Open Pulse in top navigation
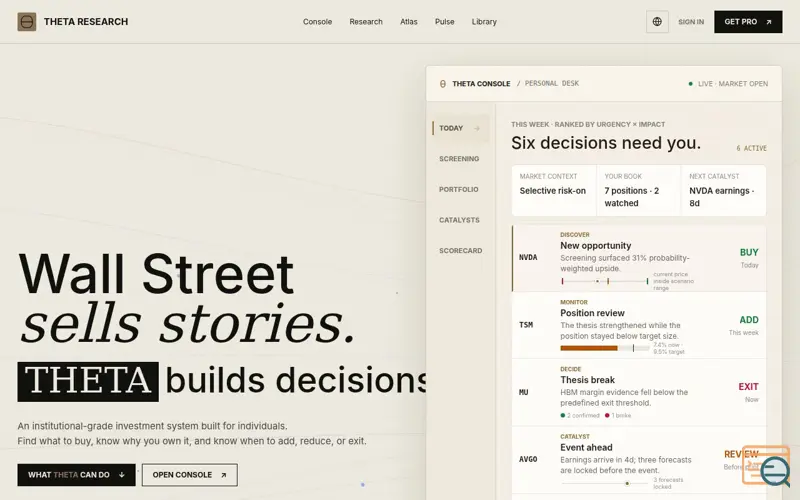 pyautogui.click(x=444, y=22)
